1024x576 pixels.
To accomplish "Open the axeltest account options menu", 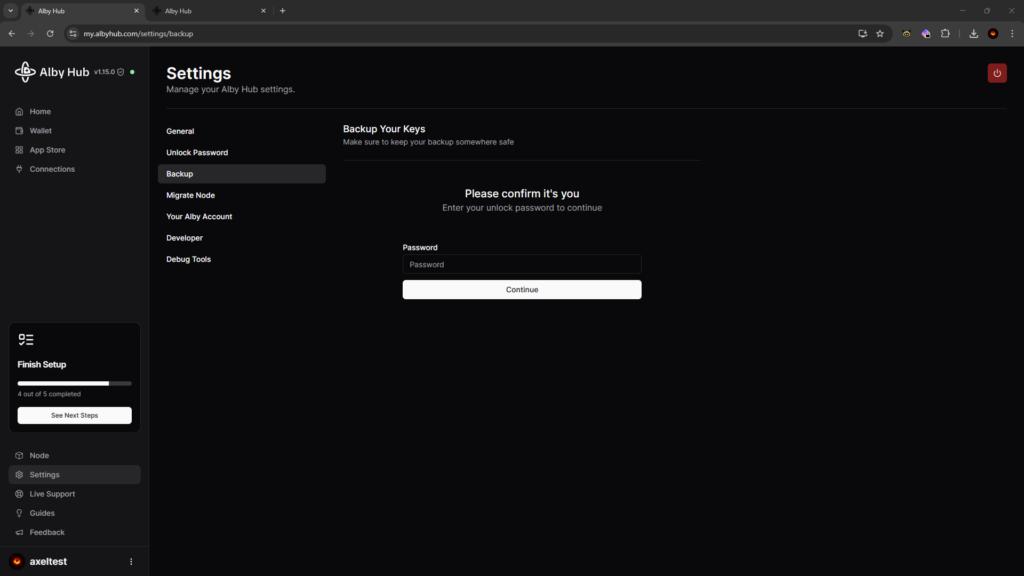I will [x=131, y=562].
